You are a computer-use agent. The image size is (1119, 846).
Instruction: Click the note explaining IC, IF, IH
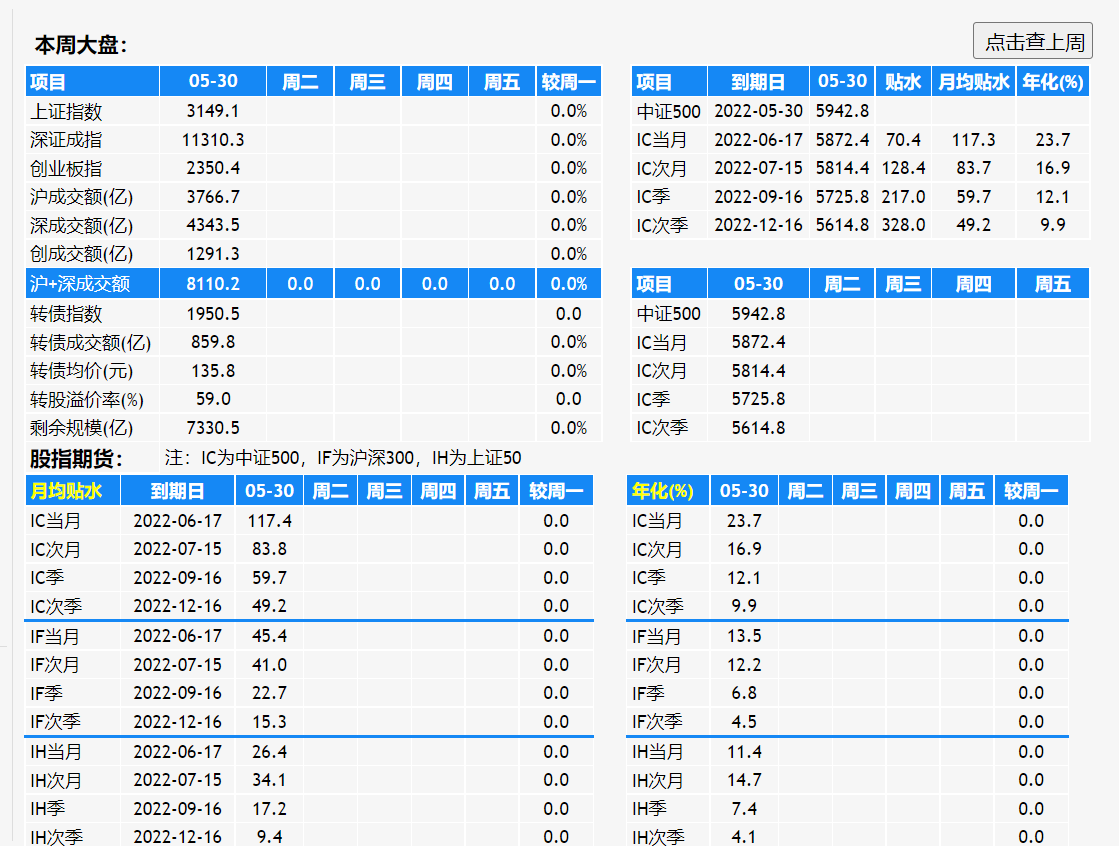coord(342,459)
